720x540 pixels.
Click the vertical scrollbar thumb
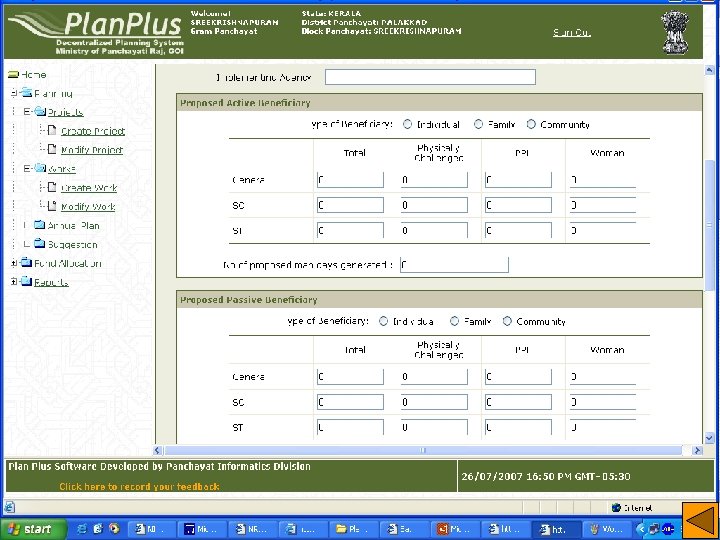pyautogui.click(x=709, y=225)
